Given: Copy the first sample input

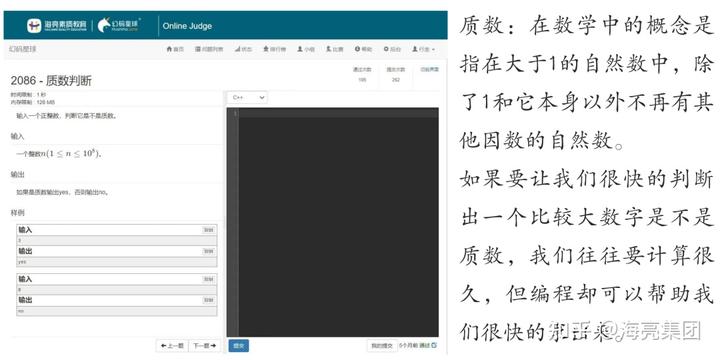Looking at the screenshot, I should click(208, 230).
